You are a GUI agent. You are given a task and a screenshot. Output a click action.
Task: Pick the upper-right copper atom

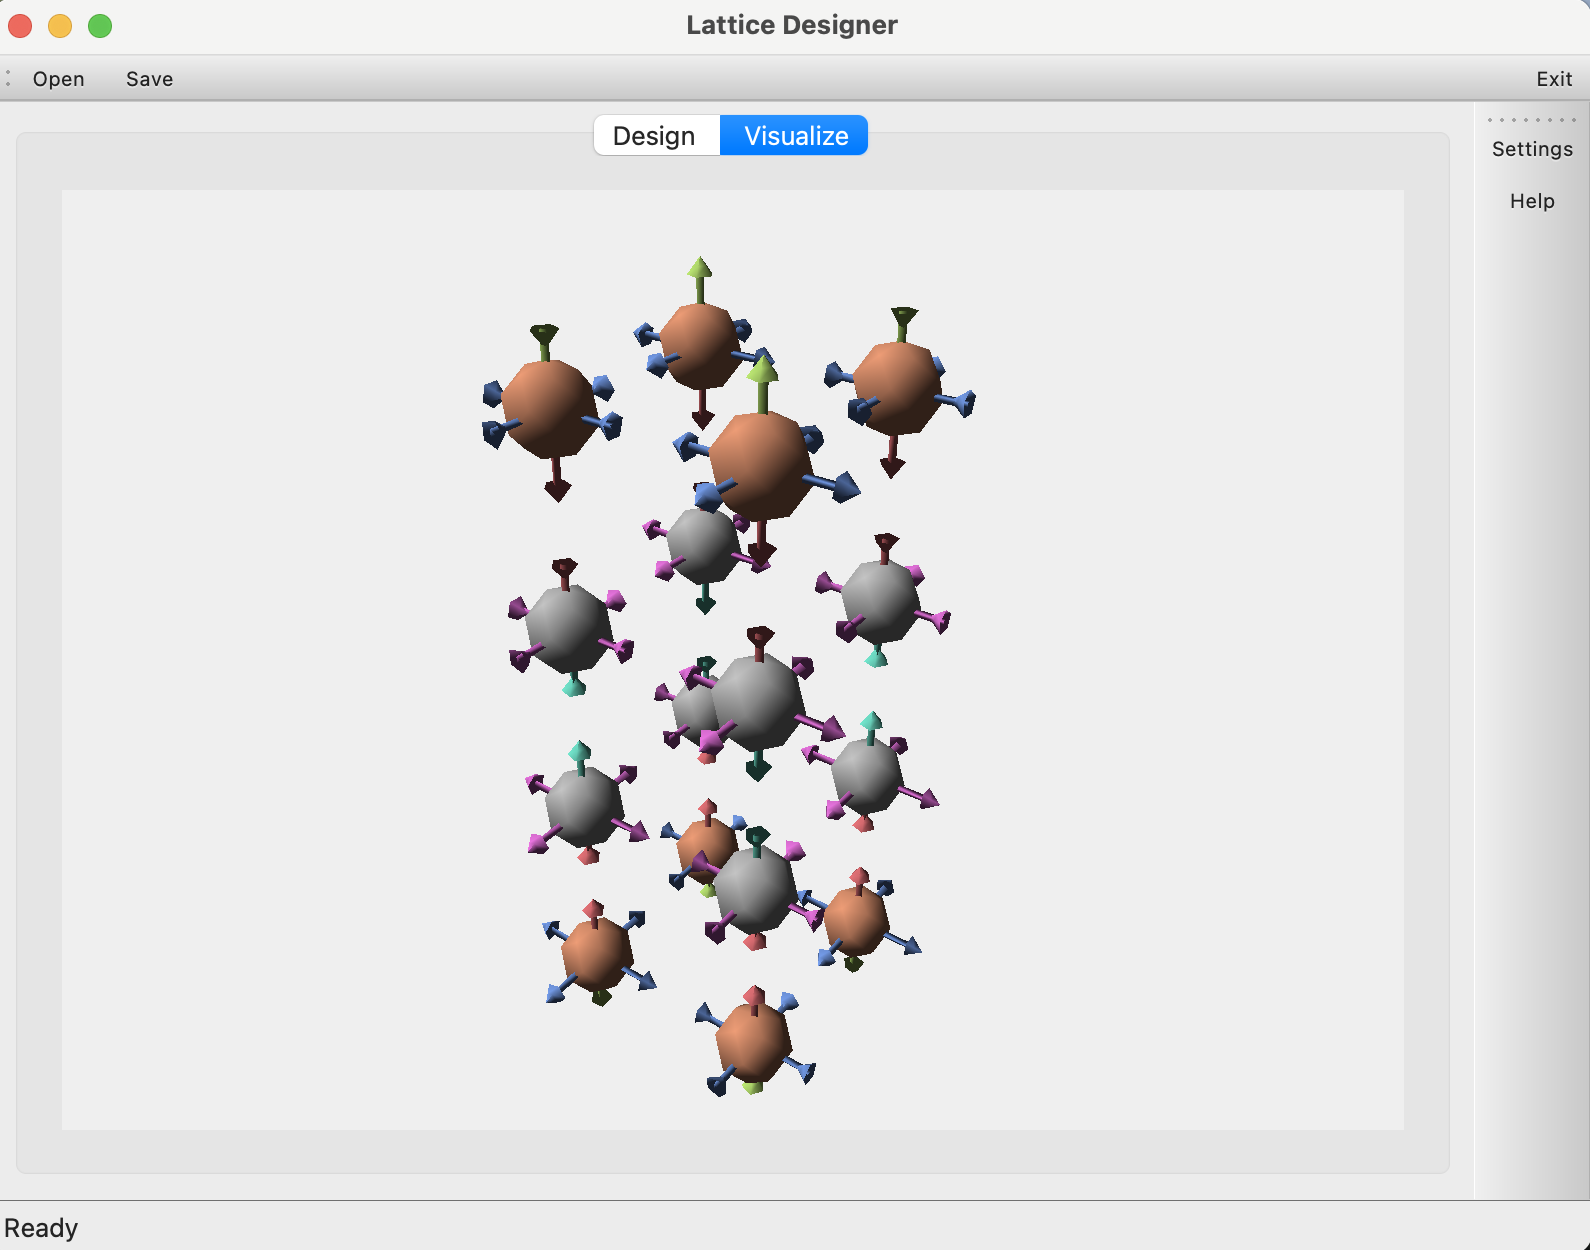(x=897, y=387)
